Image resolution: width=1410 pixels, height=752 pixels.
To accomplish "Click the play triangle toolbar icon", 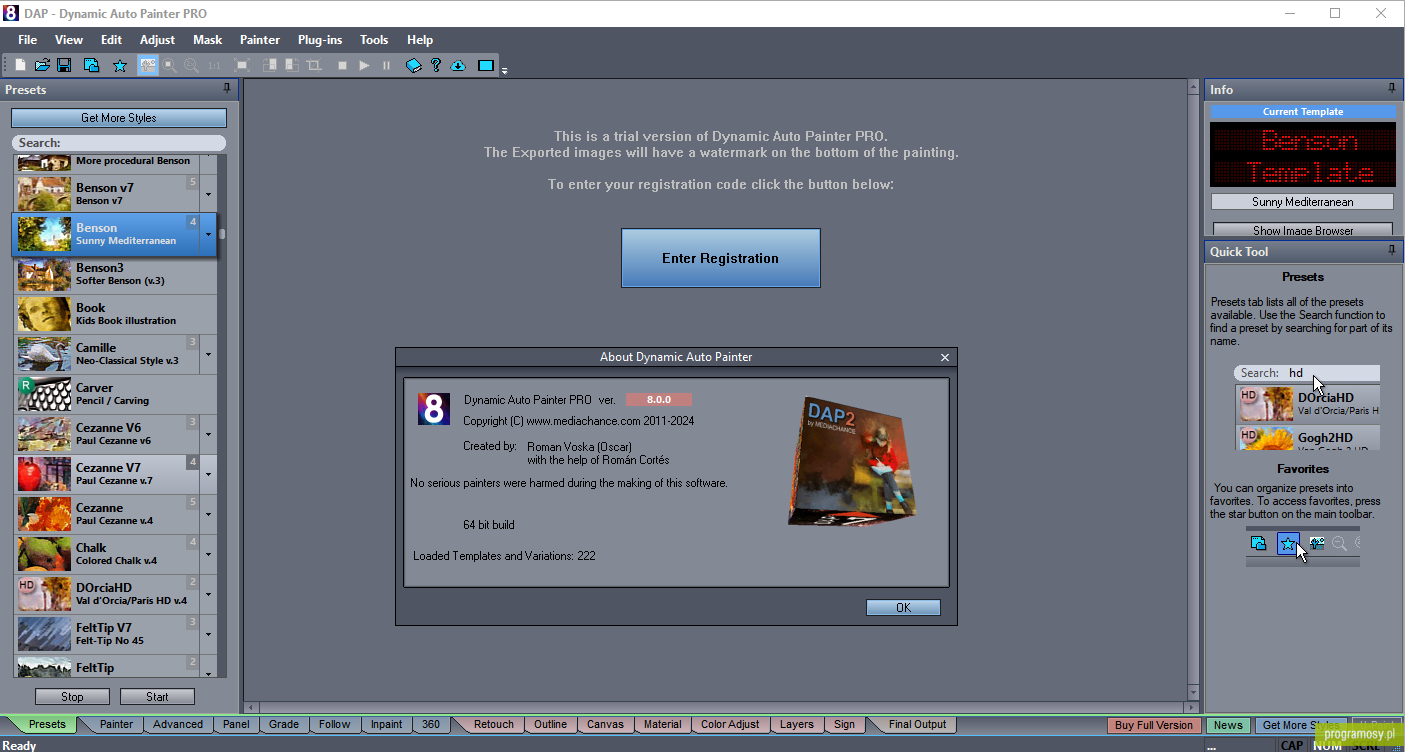I will point(364,65).
